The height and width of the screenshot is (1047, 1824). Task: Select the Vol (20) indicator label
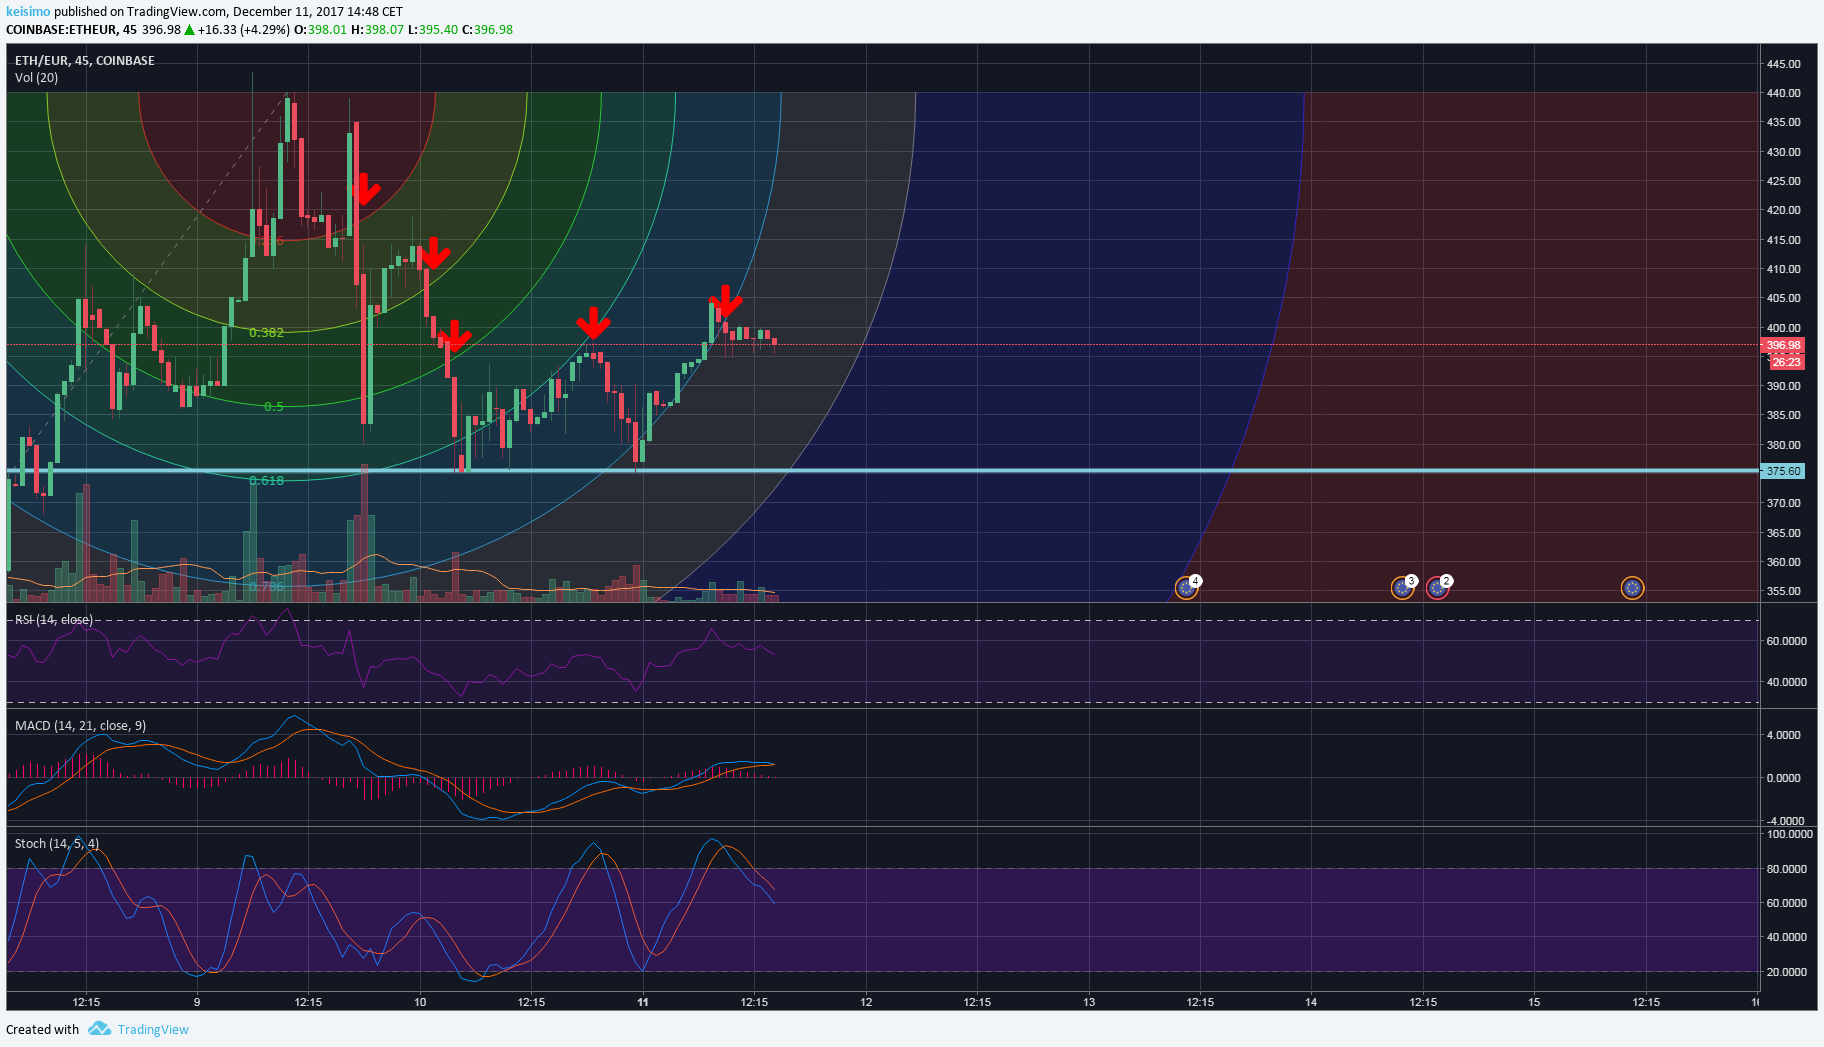point(36,78)
